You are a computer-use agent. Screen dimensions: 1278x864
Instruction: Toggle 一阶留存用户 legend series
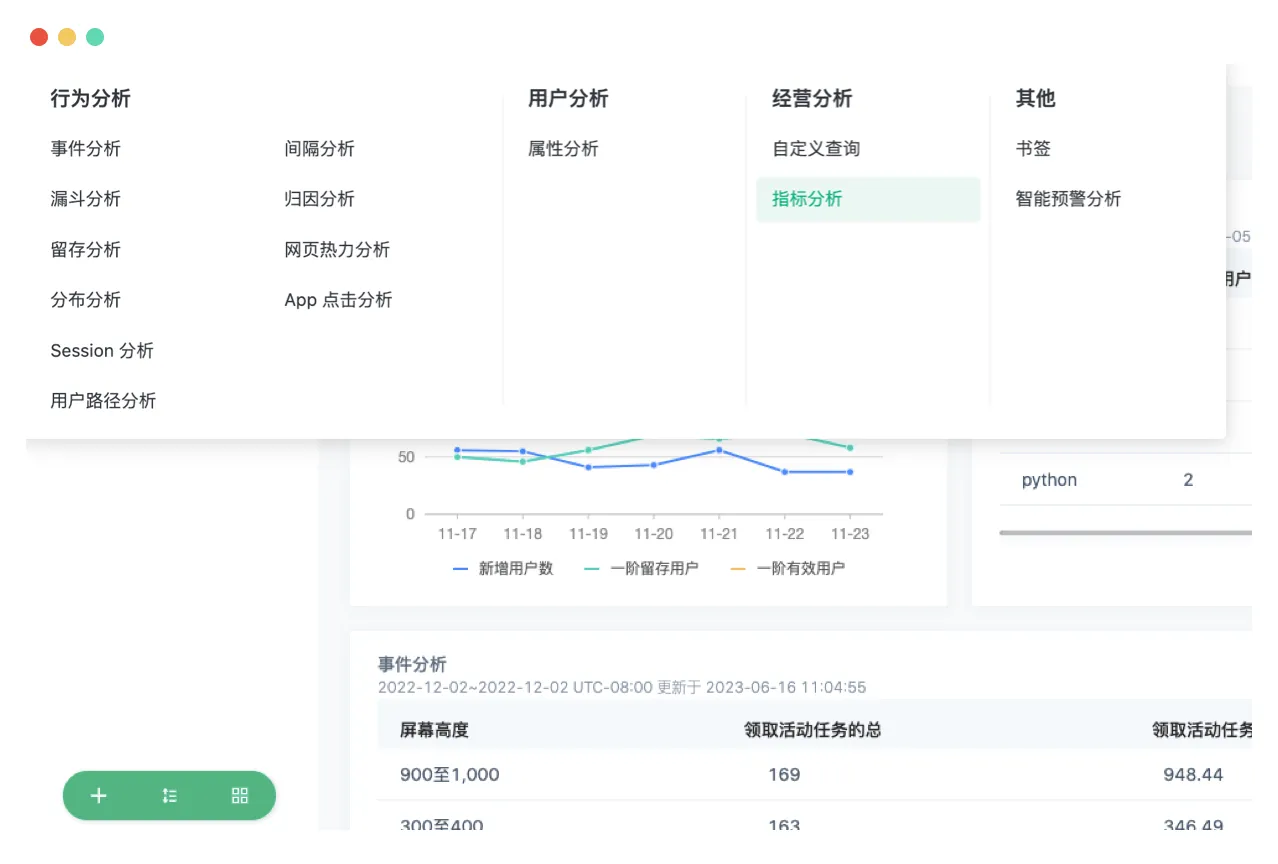tap(641, 568)
